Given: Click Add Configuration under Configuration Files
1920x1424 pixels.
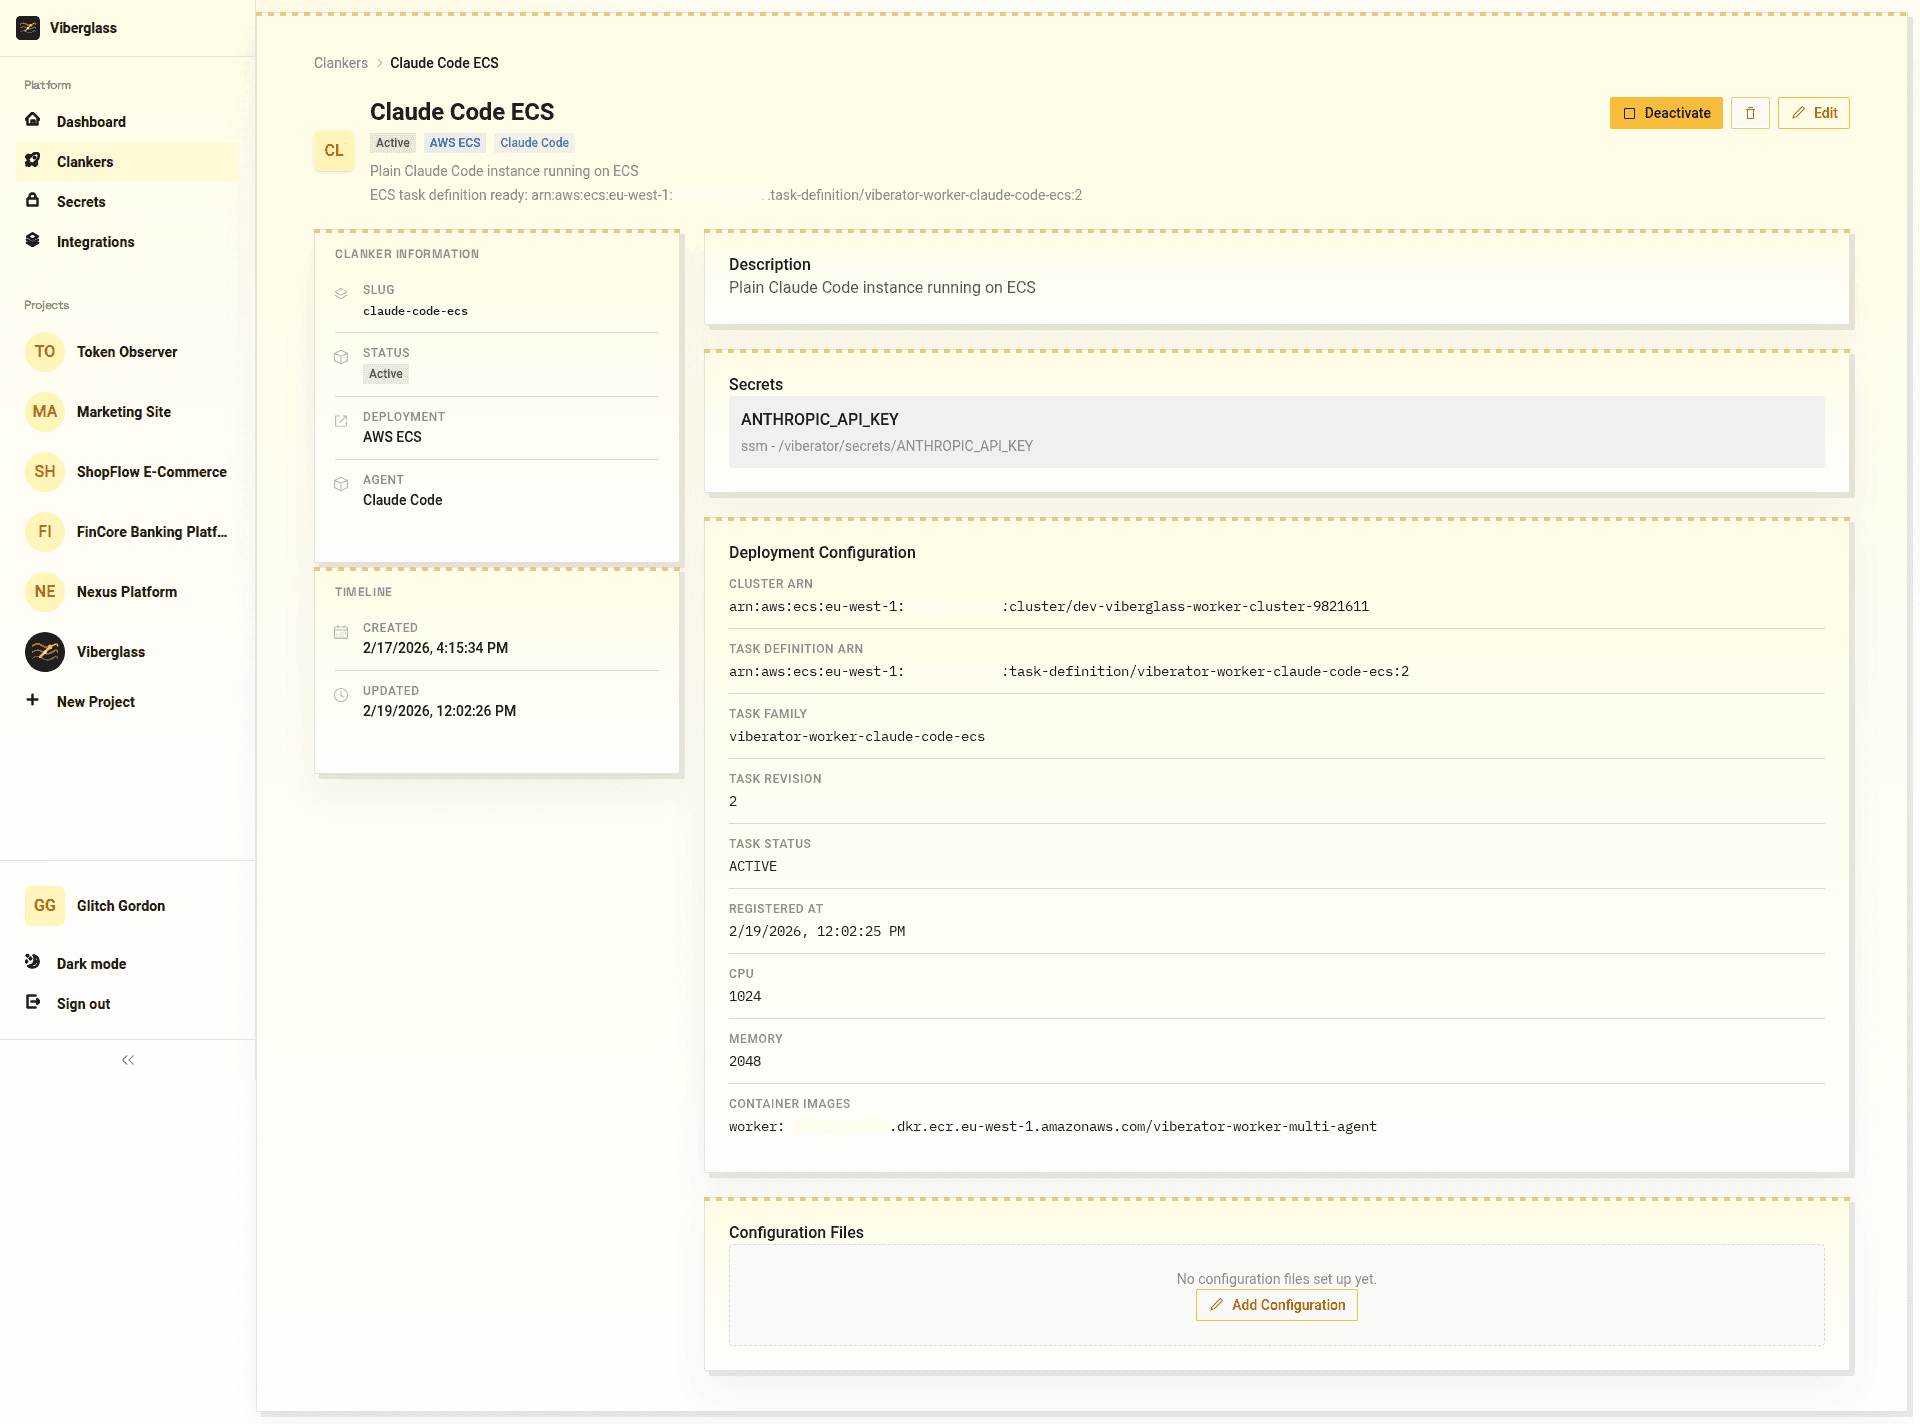Looking at the screenshot, I should (1276, 1305).
